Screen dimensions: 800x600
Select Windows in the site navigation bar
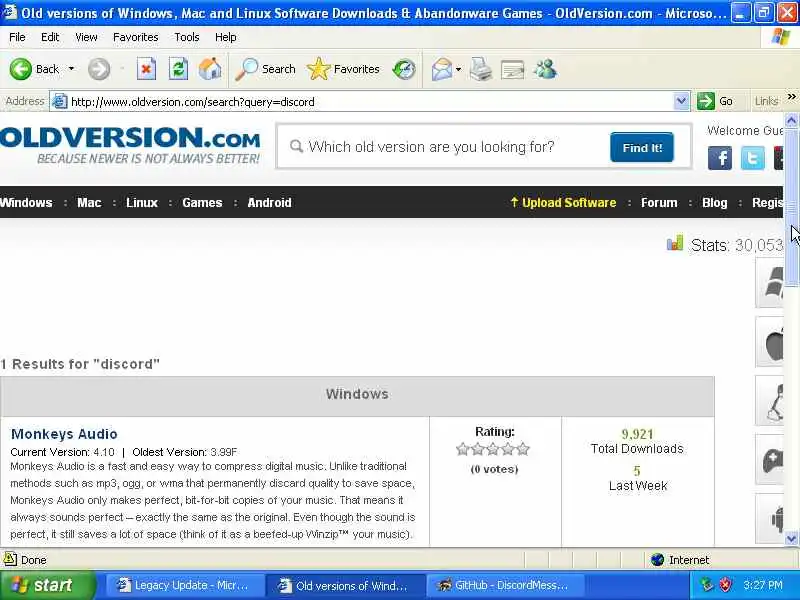26,203
